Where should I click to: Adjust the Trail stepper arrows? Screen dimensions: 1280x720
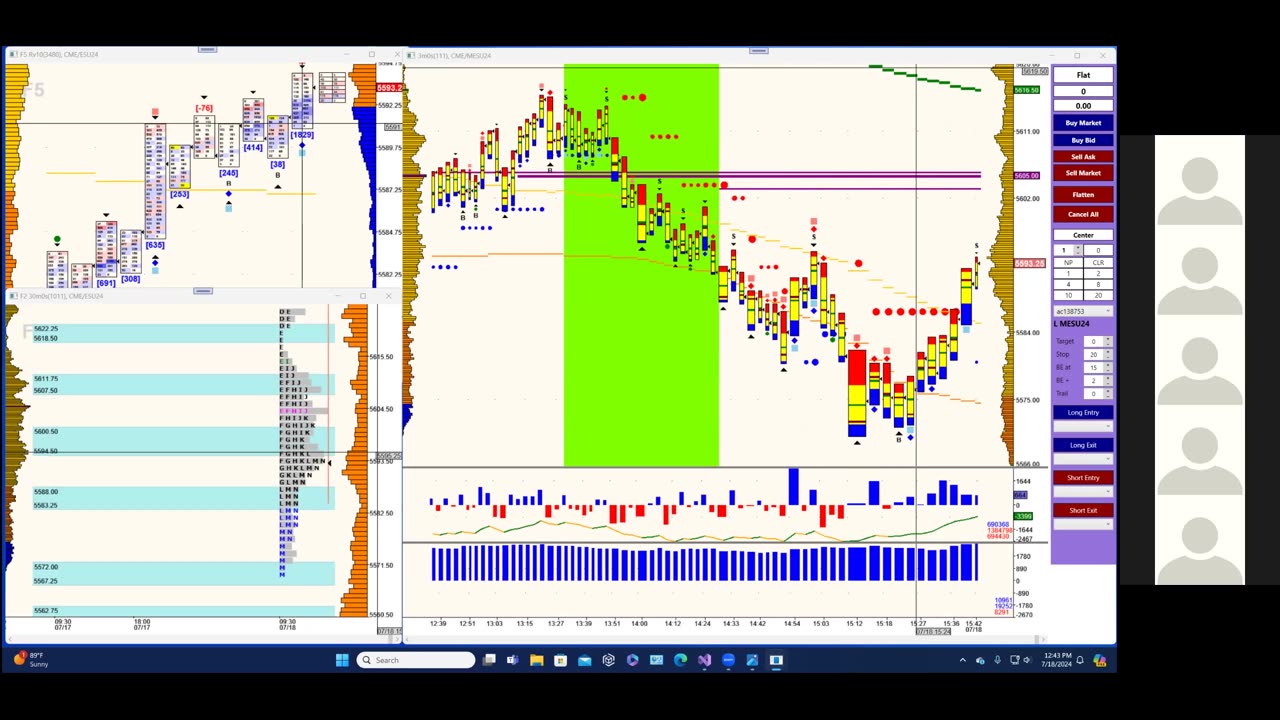point(1108,393)
